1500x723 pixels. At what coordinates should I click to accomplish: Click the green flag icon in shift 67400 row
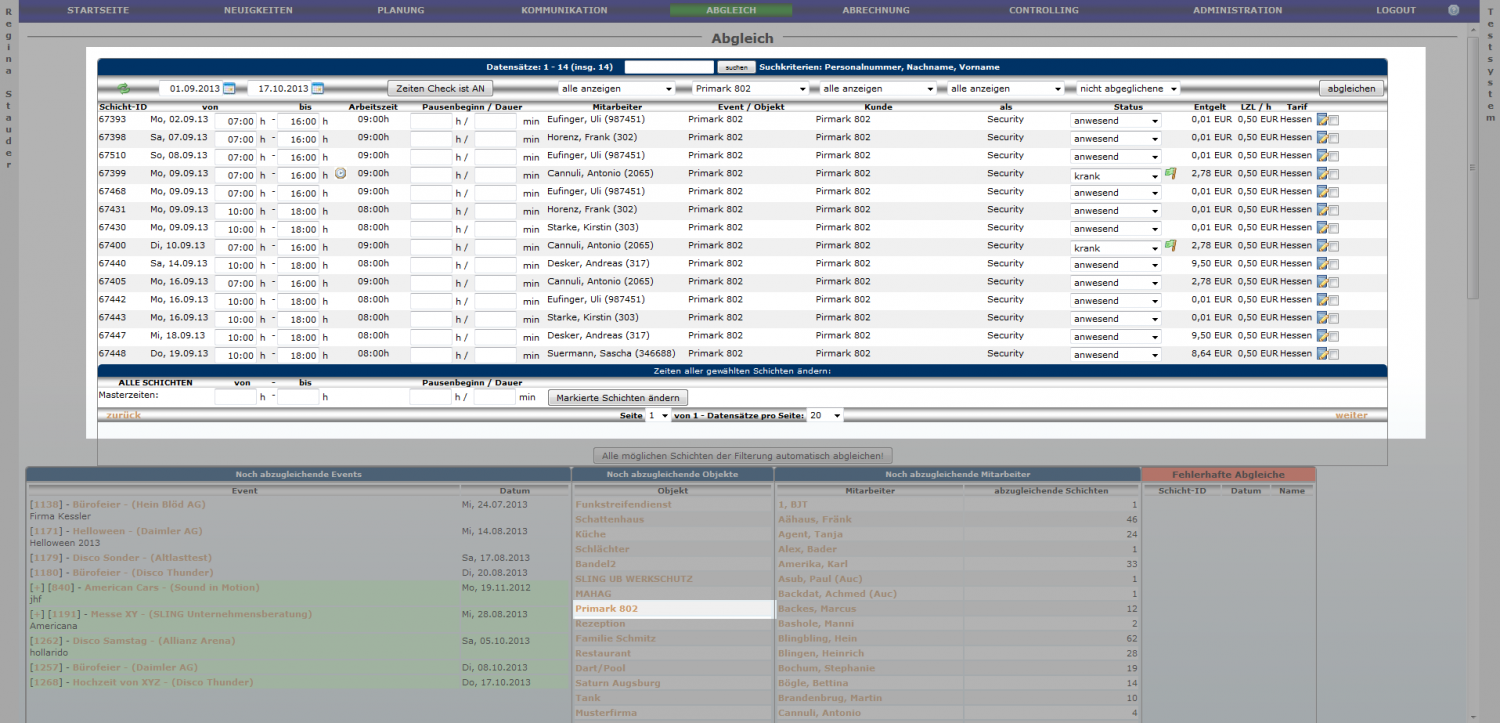[1170, 246]
